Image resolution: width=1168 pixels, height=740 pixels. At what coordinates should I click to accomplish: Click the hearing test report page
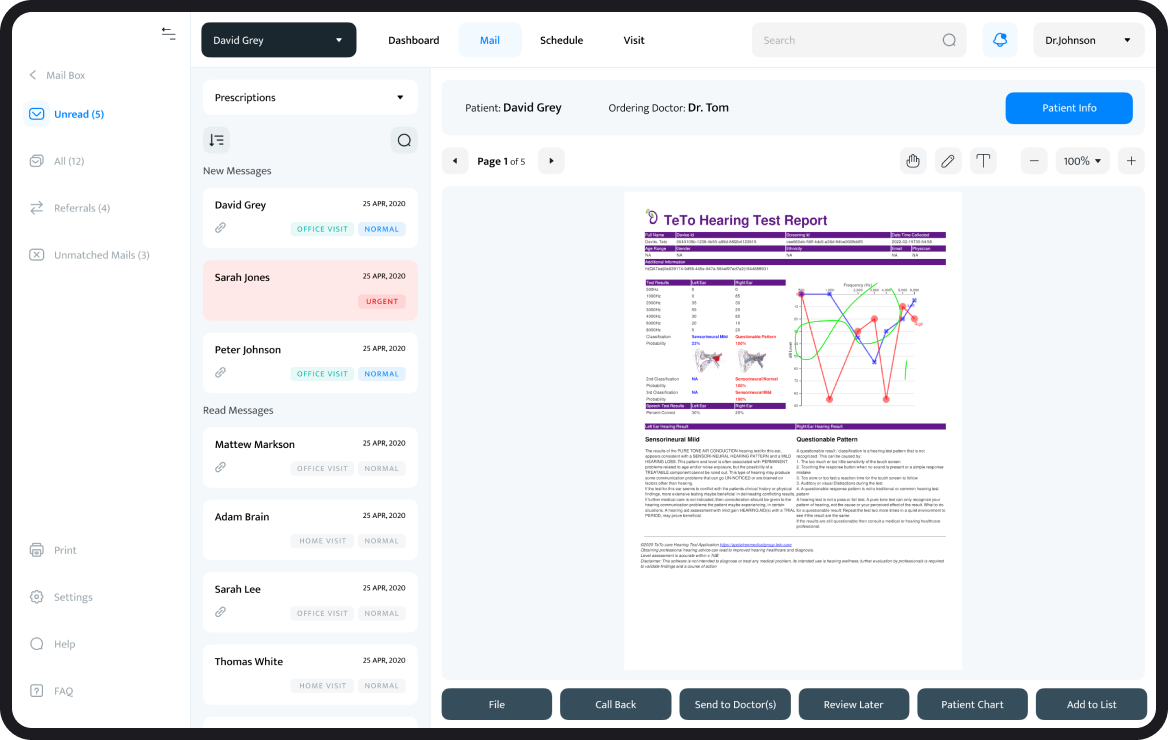[793, 431]
